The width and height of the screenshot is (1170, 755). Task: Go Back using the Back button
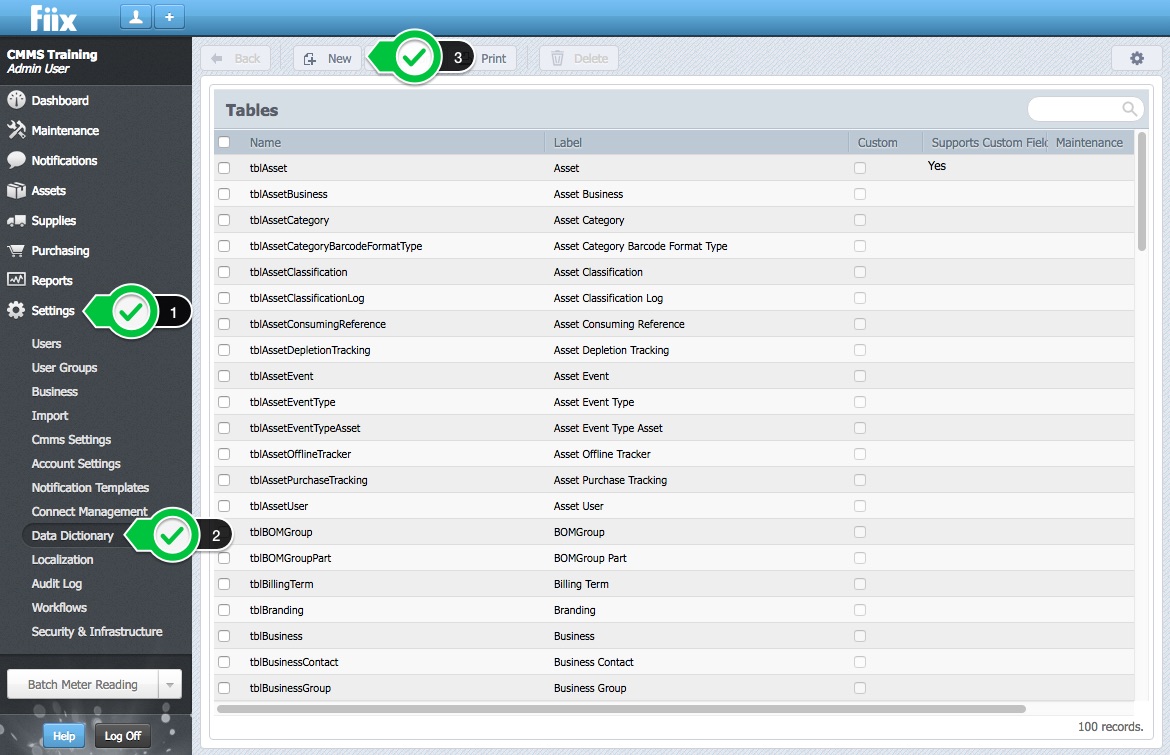pyautogui.click(x=236, y=58)
